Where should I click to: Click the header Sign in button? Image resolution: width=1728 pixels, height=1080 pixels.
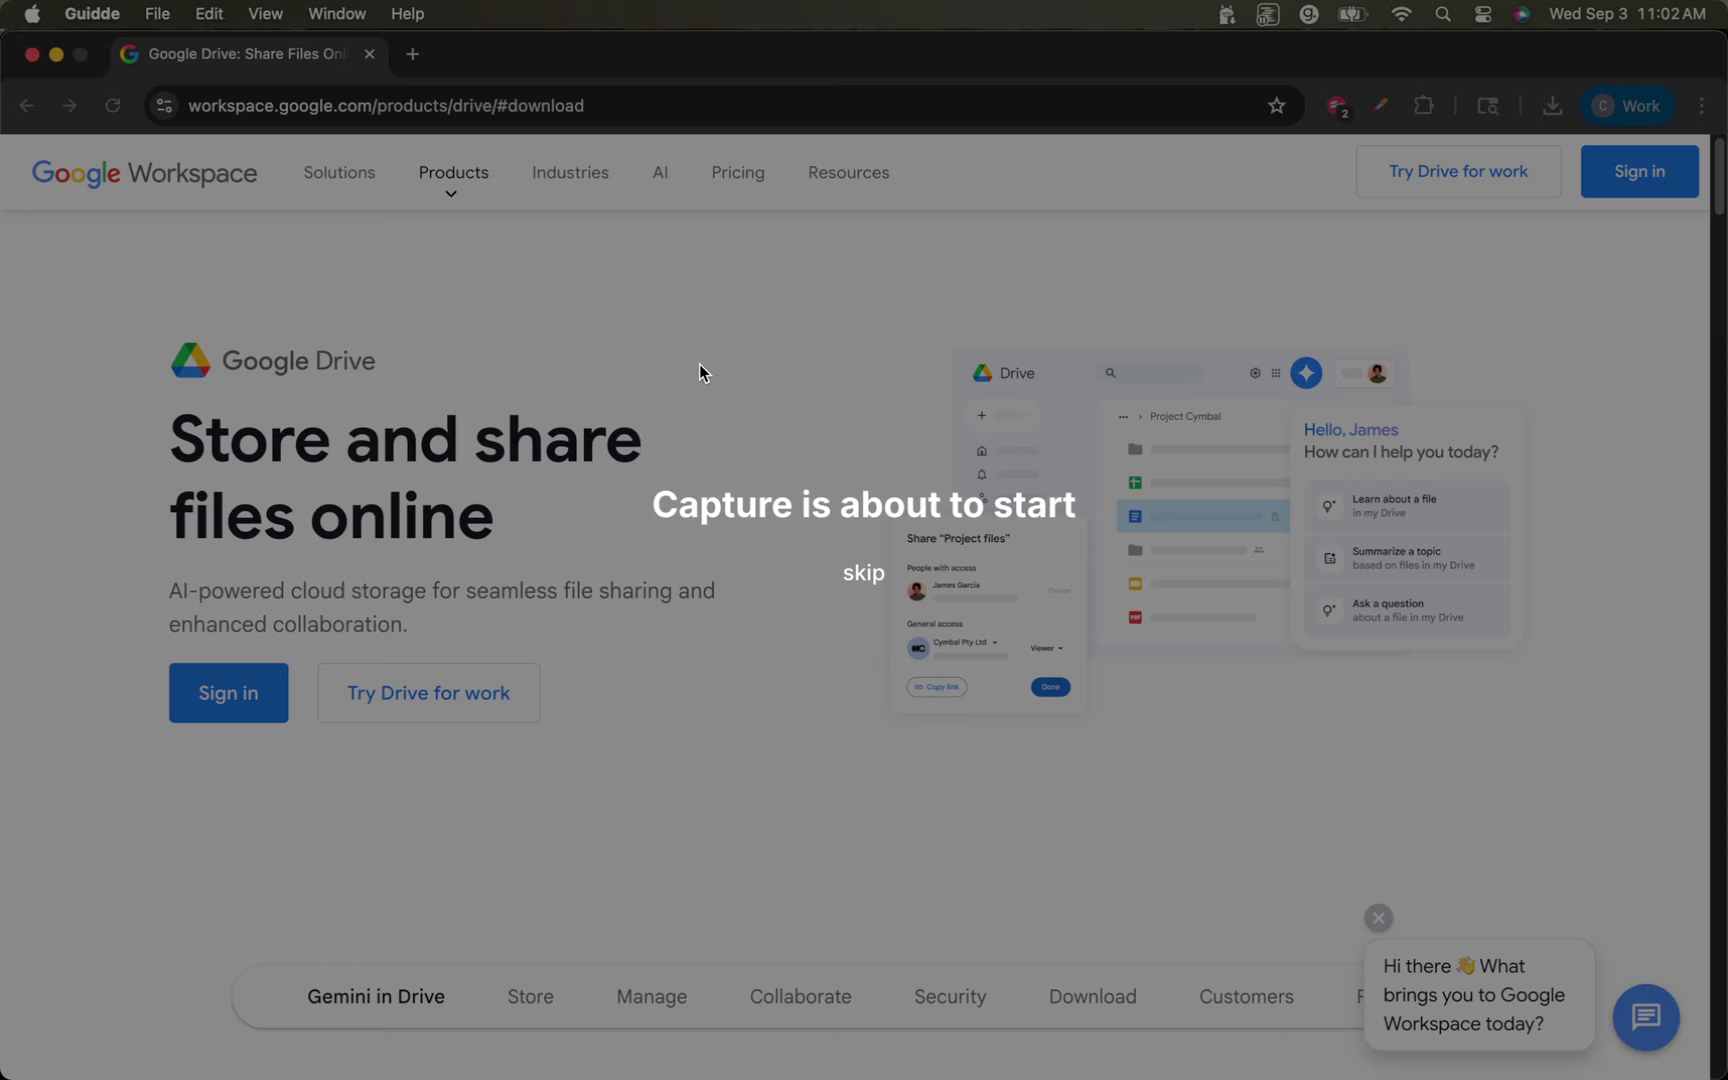tap(1639, 171)
